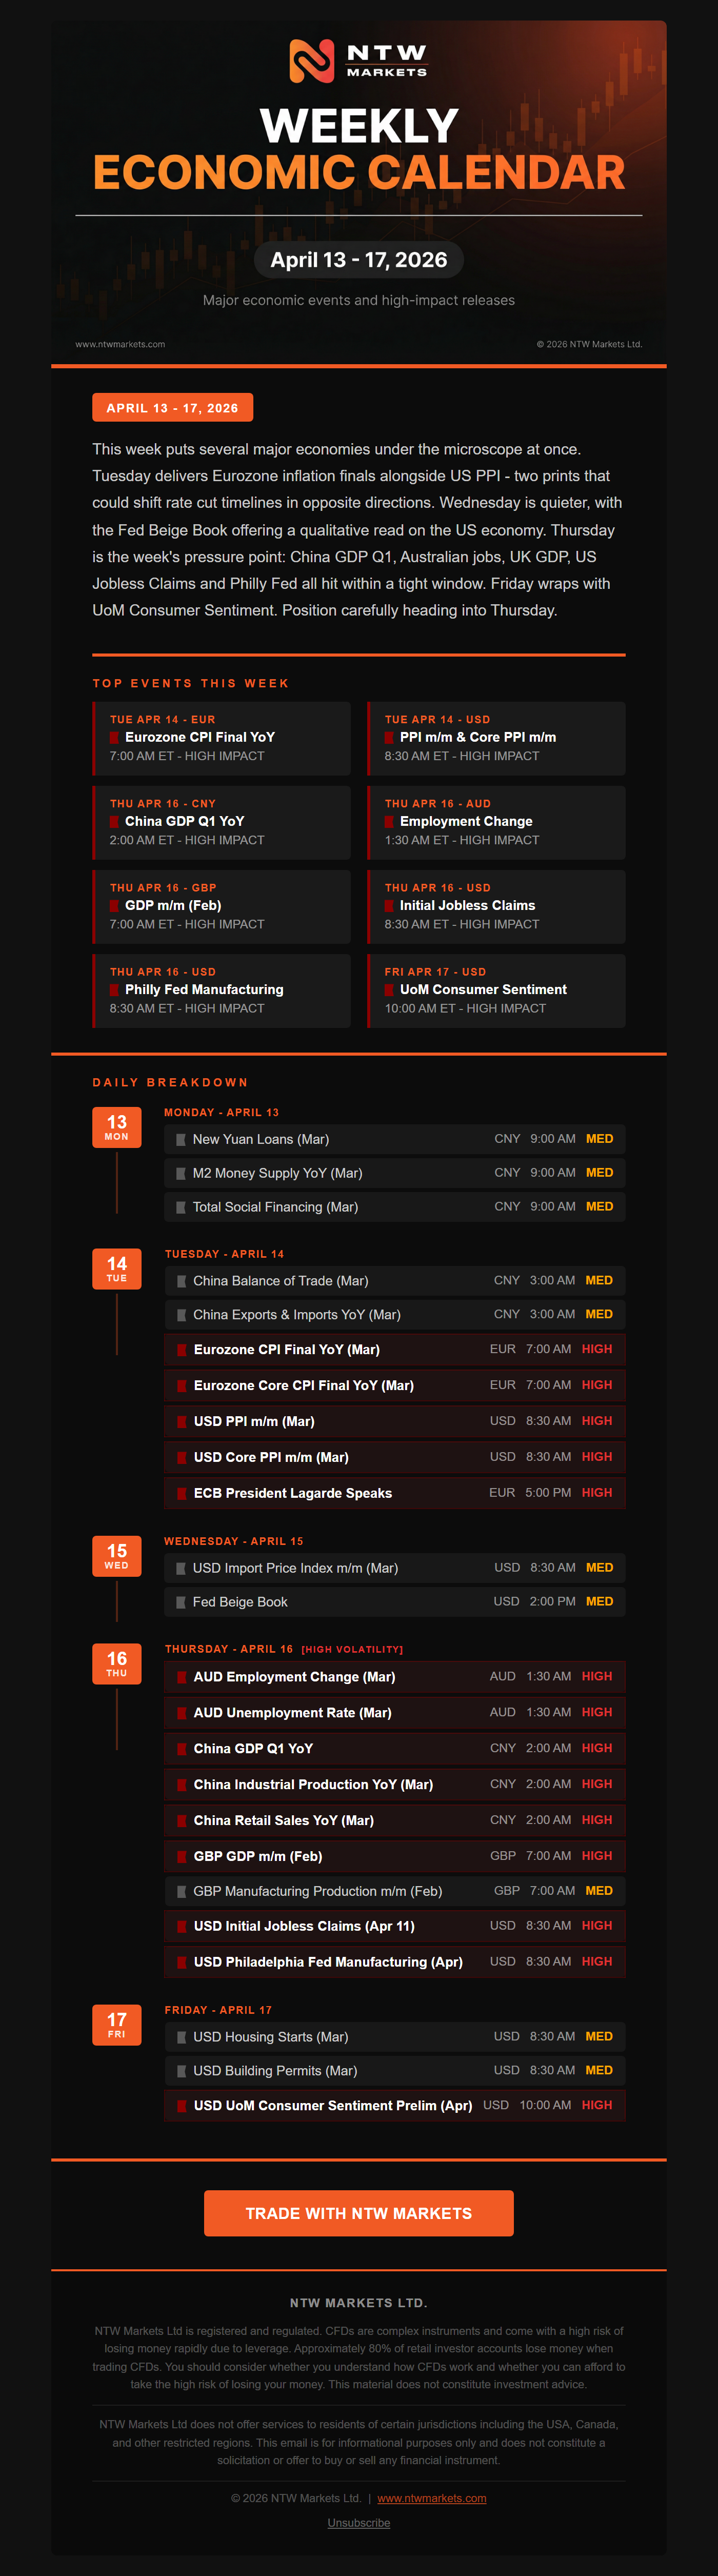The height and width of the screenshot is (2576, 718).
Task: Click the grey impact marker beside Fed Beige Book
Action: [x=181, y=1602]
